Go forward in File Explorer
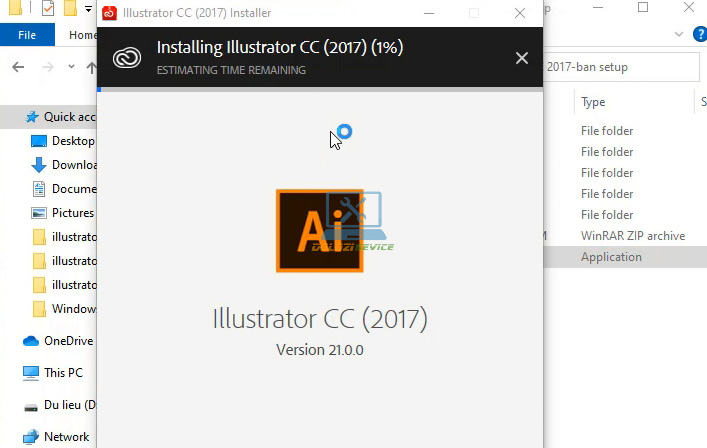The image size is (707, 448). [47, 67]
